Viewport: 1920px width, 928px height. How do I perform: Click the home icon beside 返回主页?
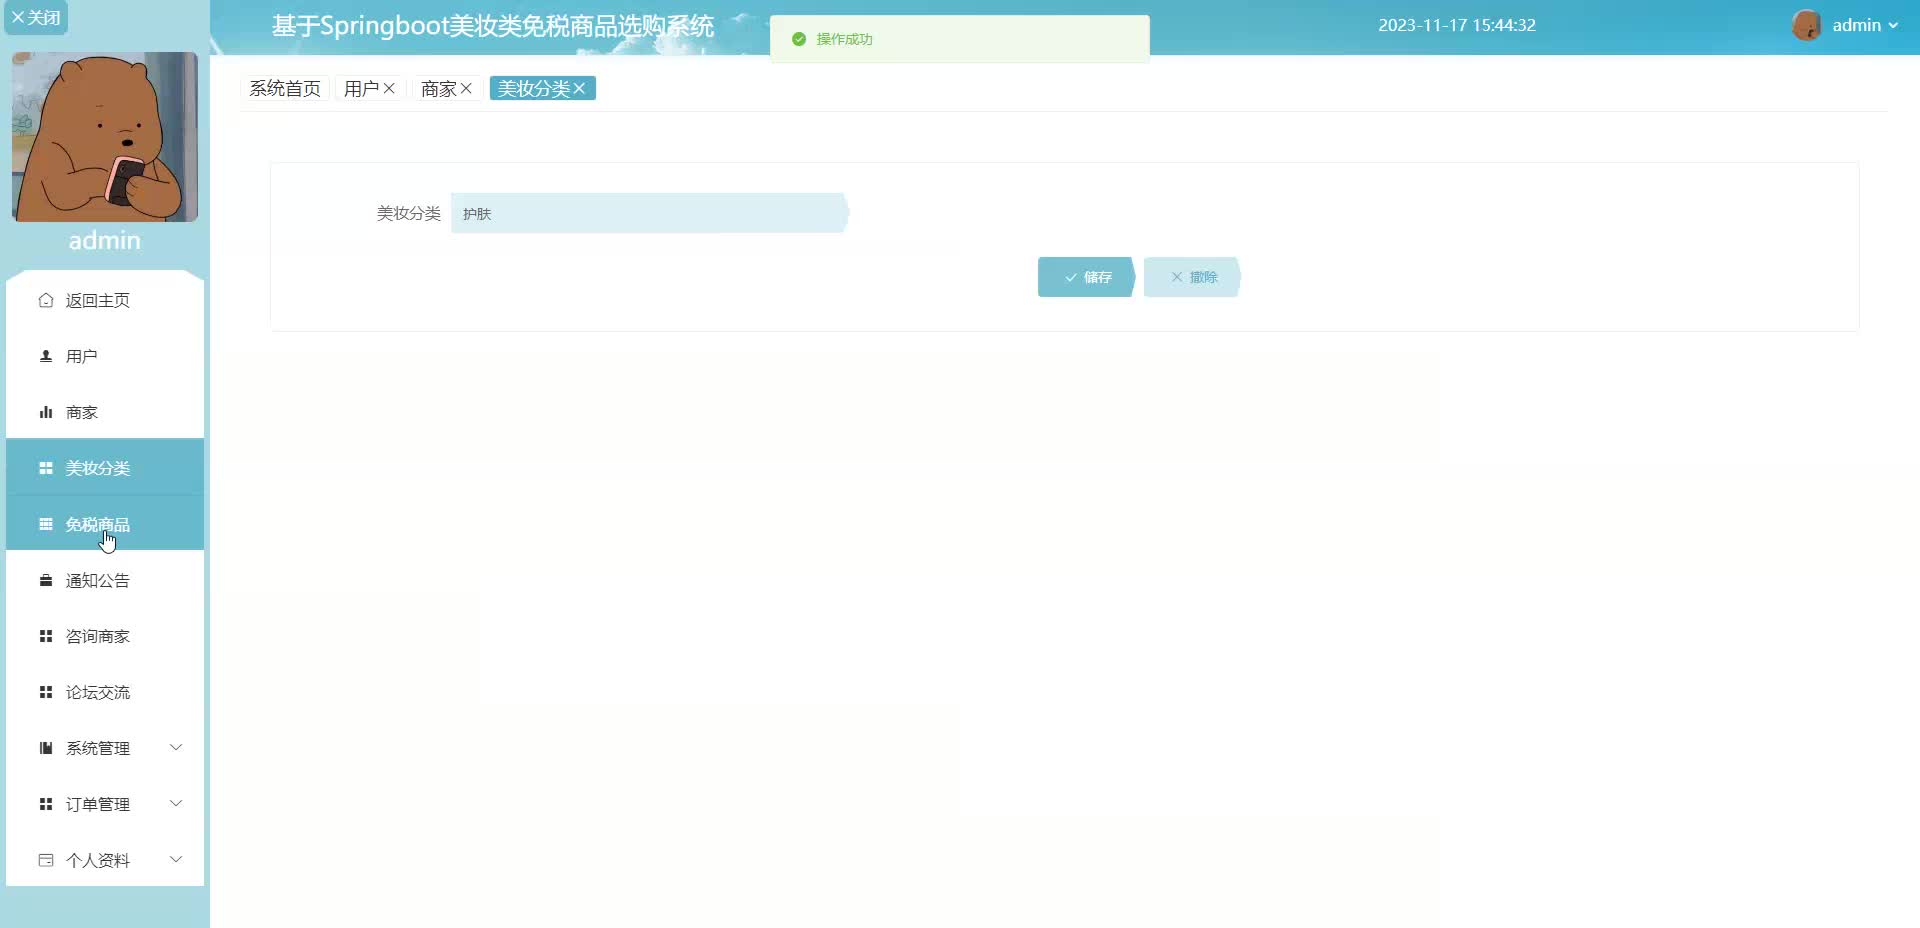click(45, 300)
